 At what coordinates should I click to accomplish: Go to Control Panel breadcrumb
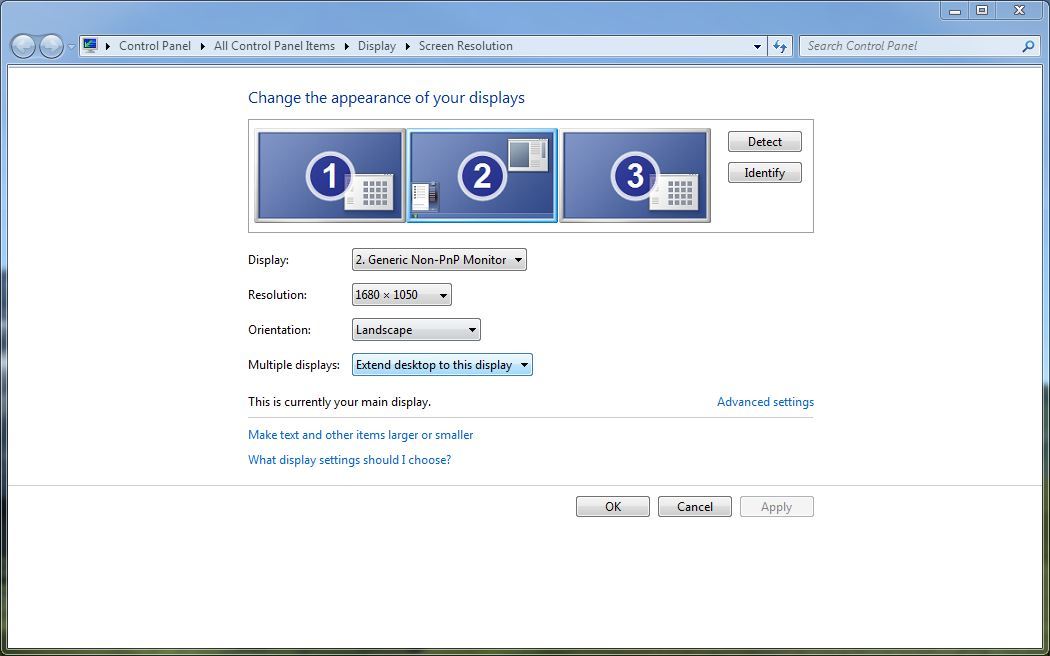(154, 46)
